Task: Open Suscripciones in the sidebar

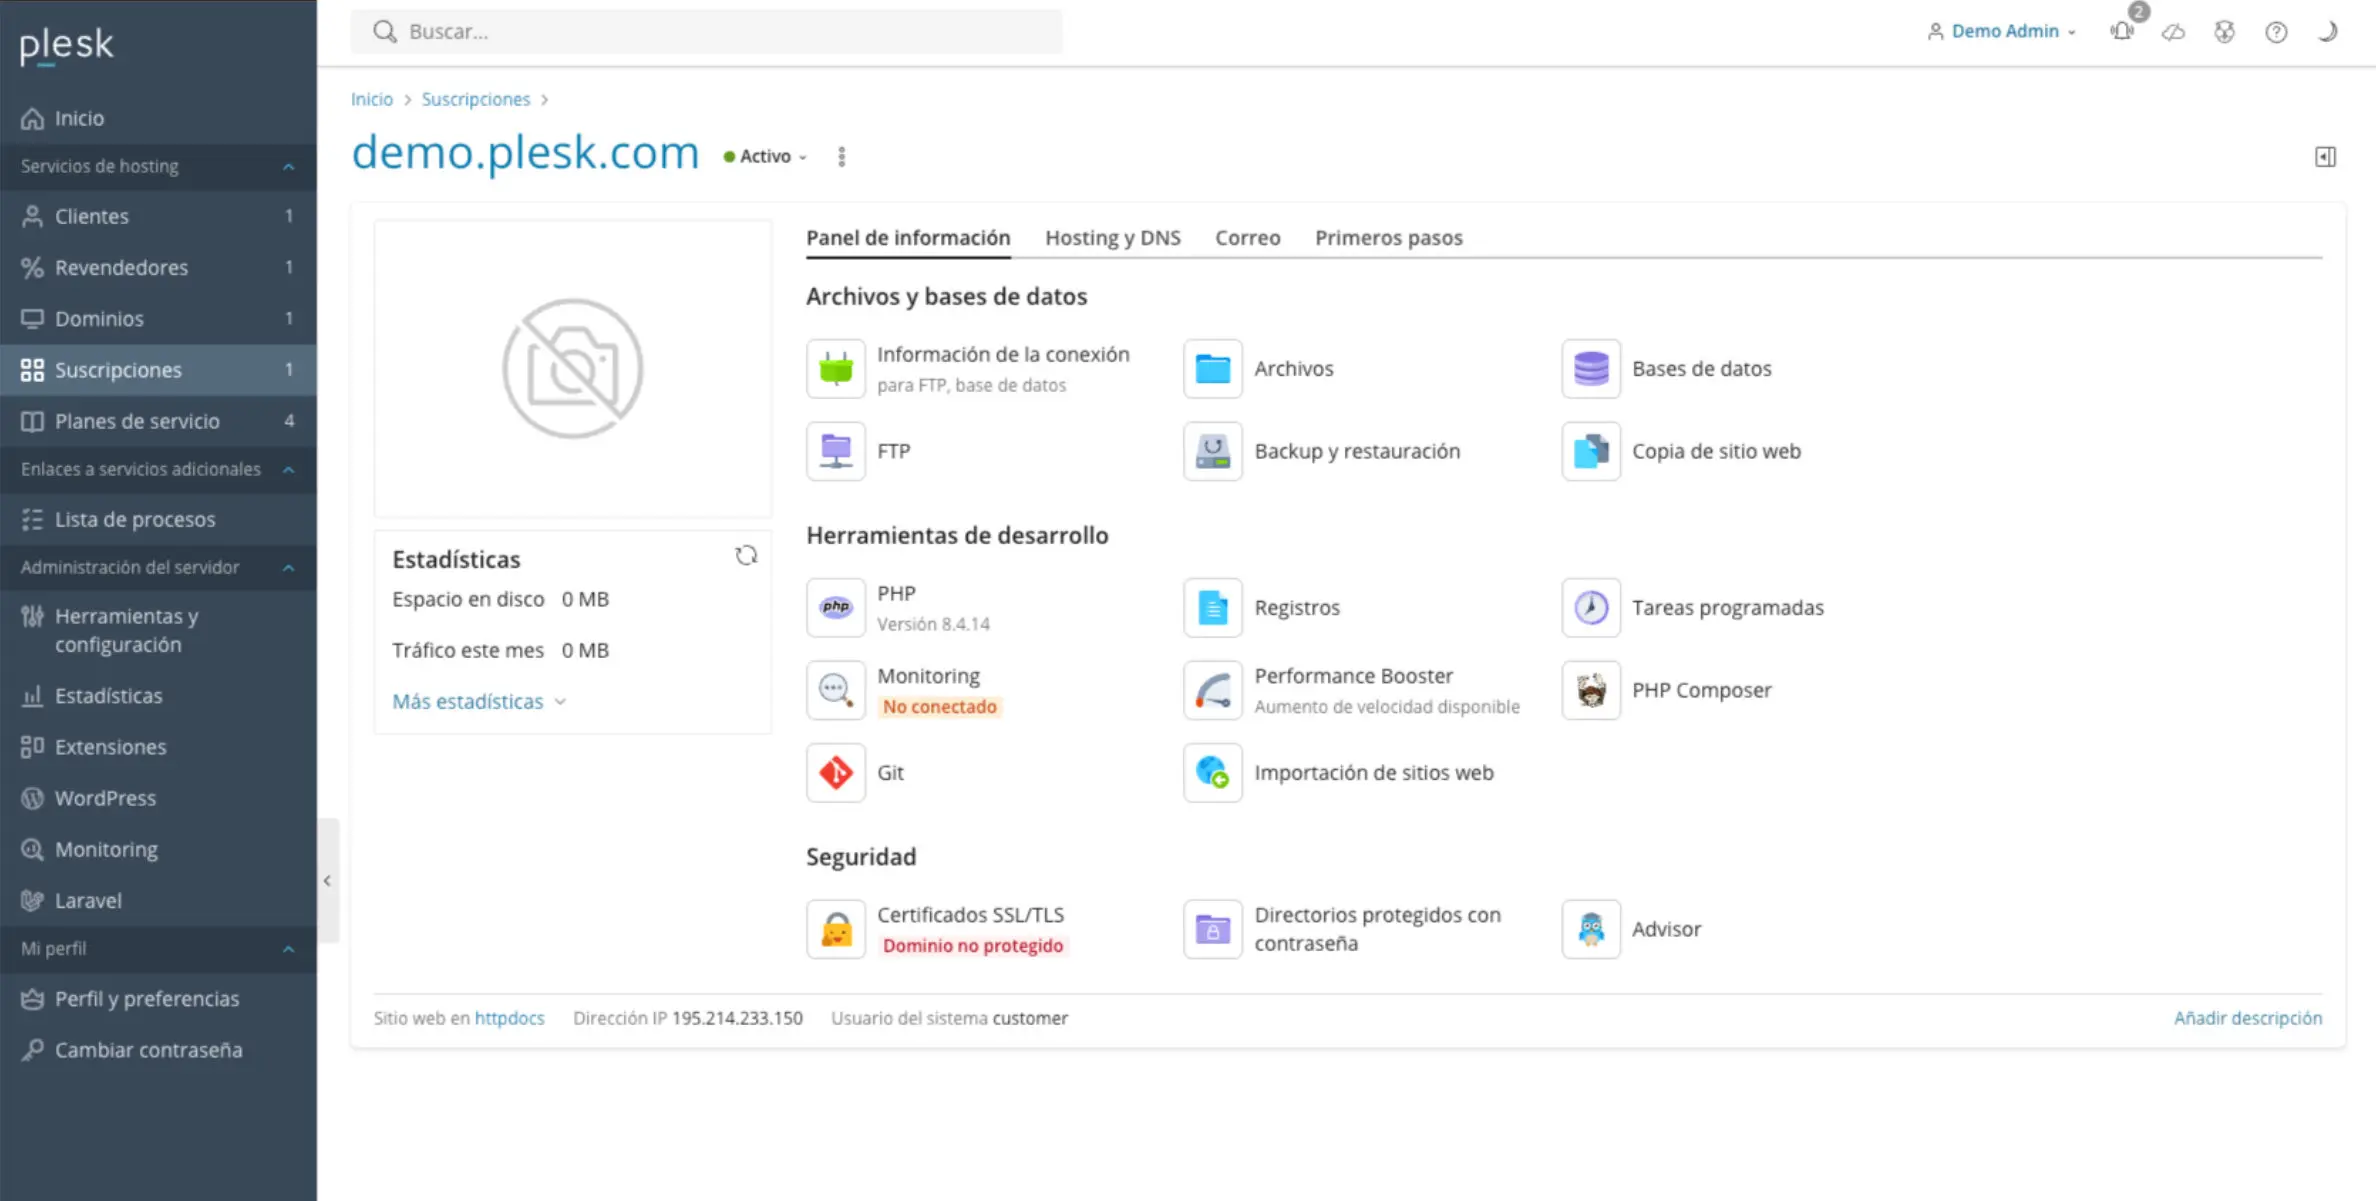Action: (118, 370)
